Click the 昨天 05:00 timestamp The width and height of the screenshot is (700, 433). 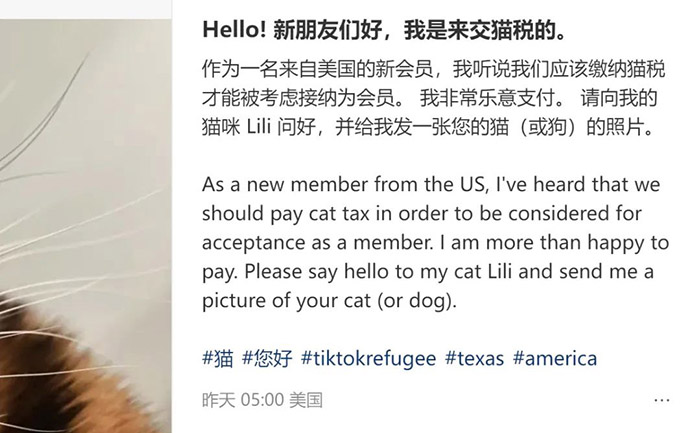[243, 400]
